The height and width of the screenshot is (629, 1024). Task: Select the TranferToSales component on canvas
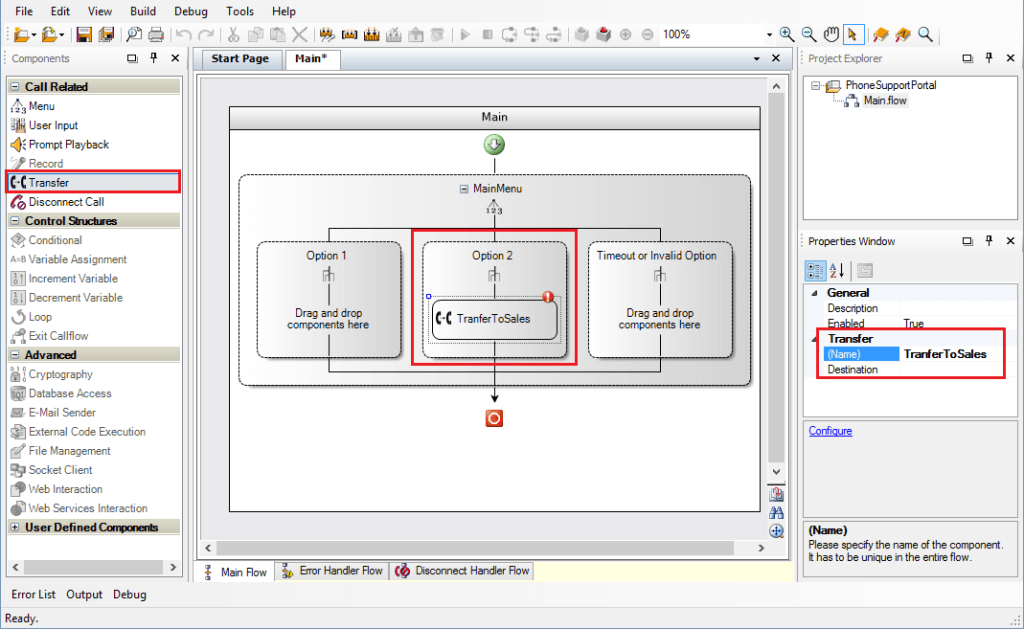(494, 319)
